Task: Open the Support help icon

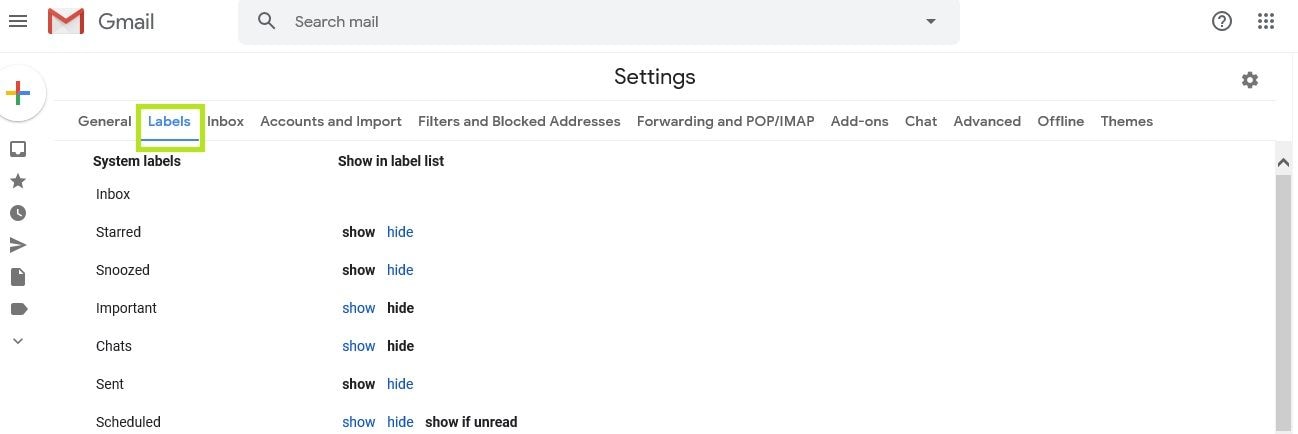Action: point(1222,21)
